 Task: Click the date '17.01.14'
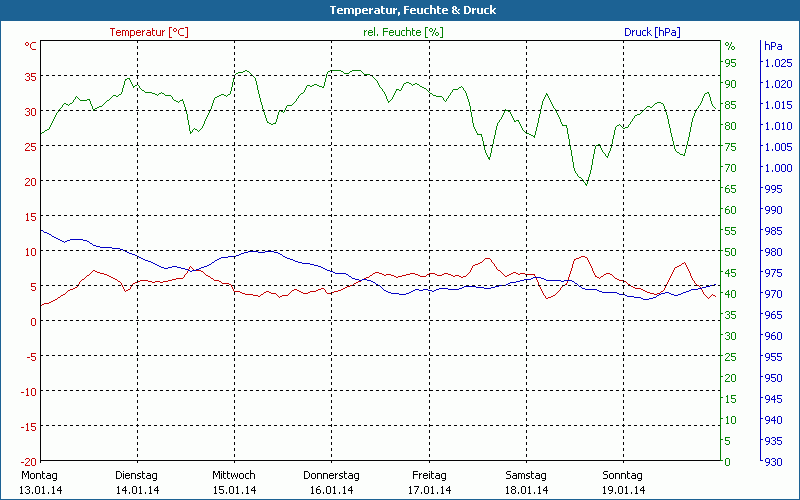click(429, 490)
